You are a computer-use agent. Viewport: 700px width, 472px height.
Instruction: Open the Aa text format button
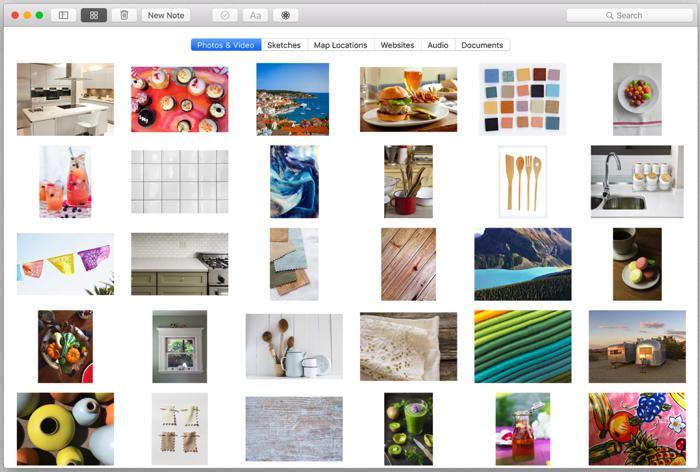(x=255, y=15)
